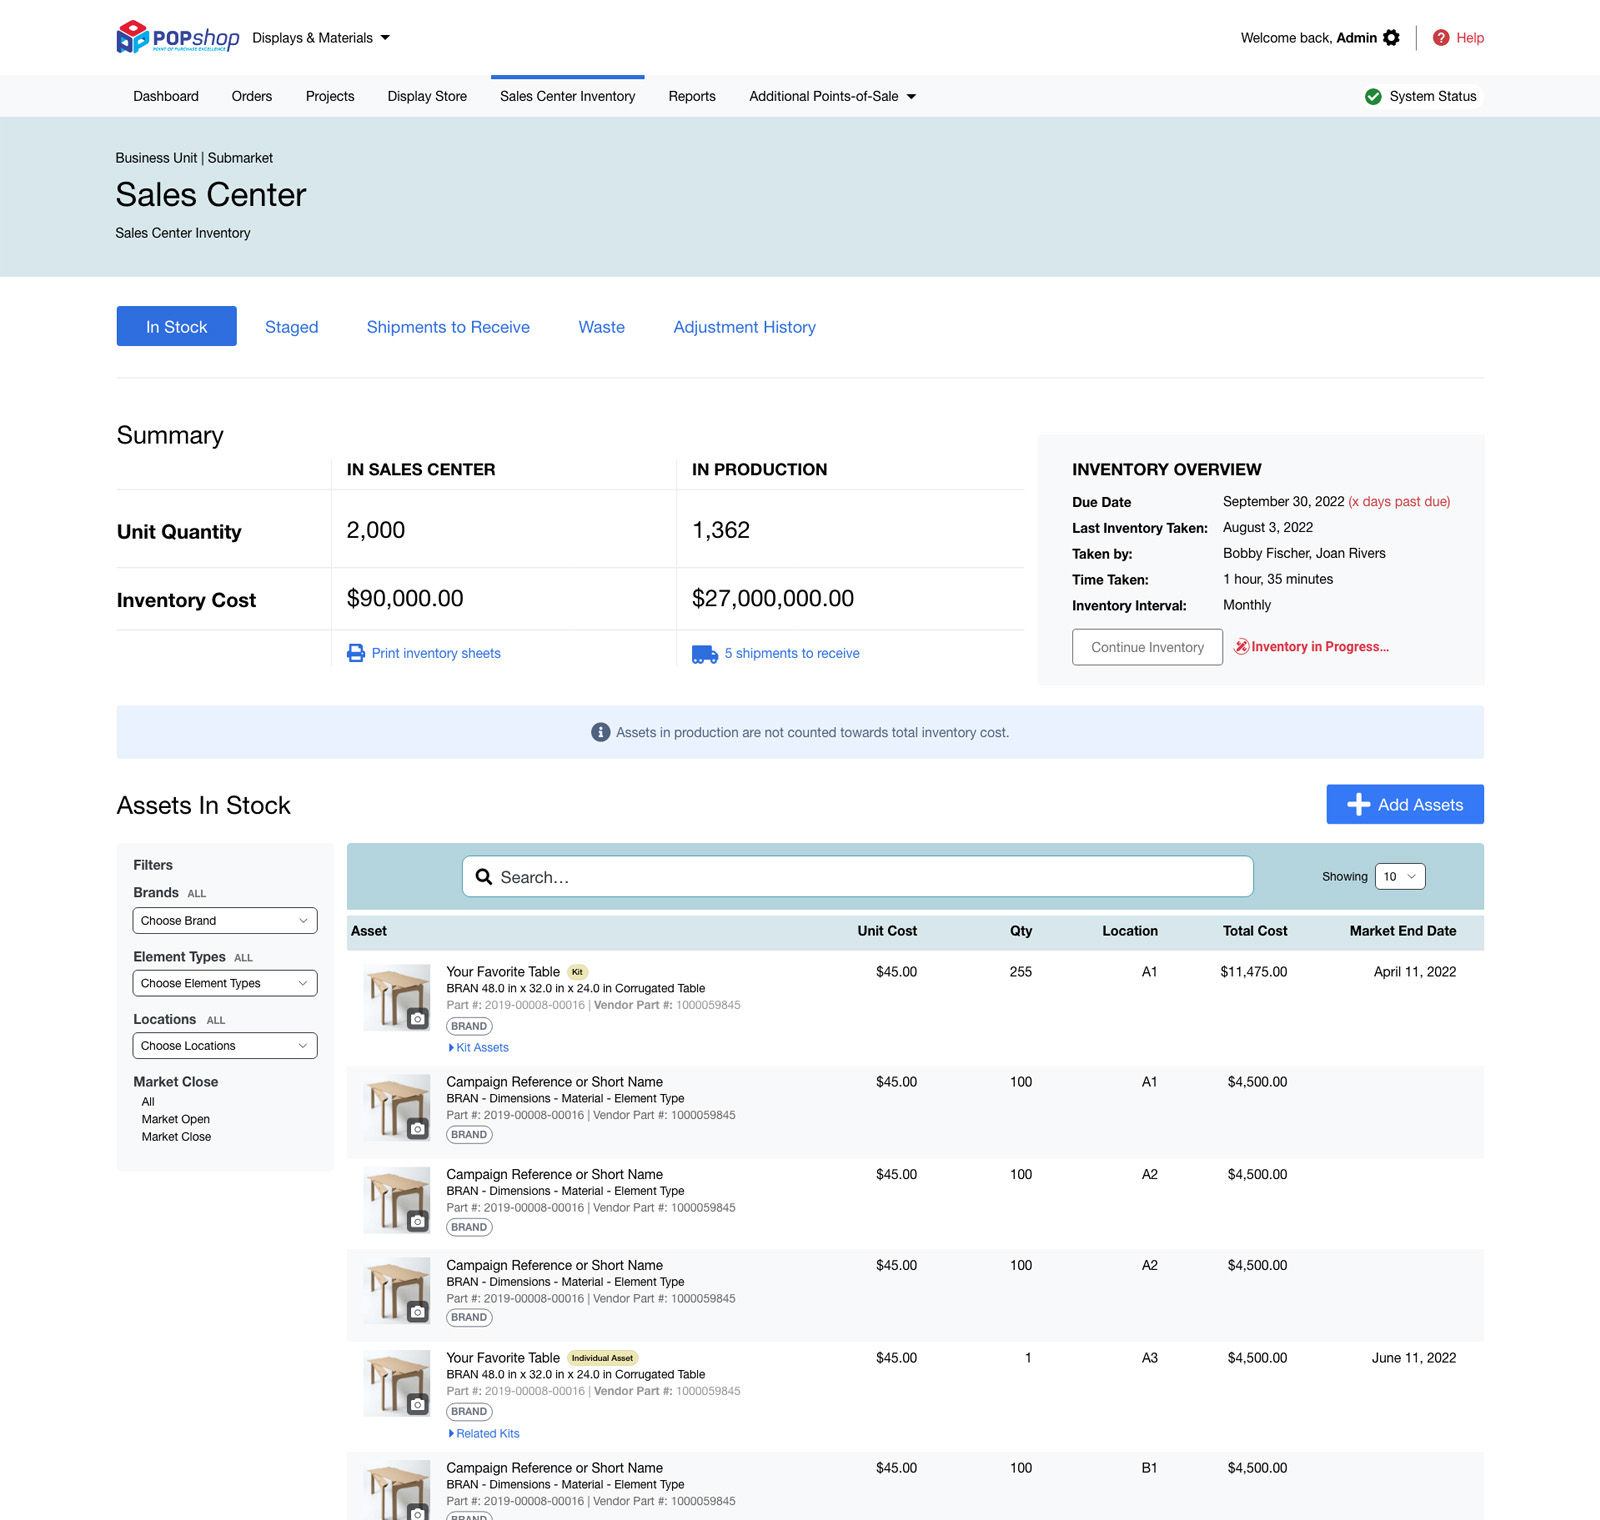Click the printer icon for inventory sheets
The image size is (1600, 1520).
pyautogui.click(x=356, y=653)
